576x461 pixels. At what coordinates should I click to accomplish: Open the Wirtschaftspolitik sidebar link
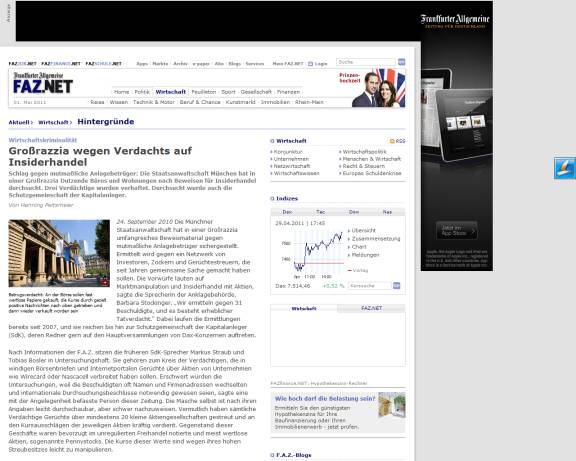[364, 152]
